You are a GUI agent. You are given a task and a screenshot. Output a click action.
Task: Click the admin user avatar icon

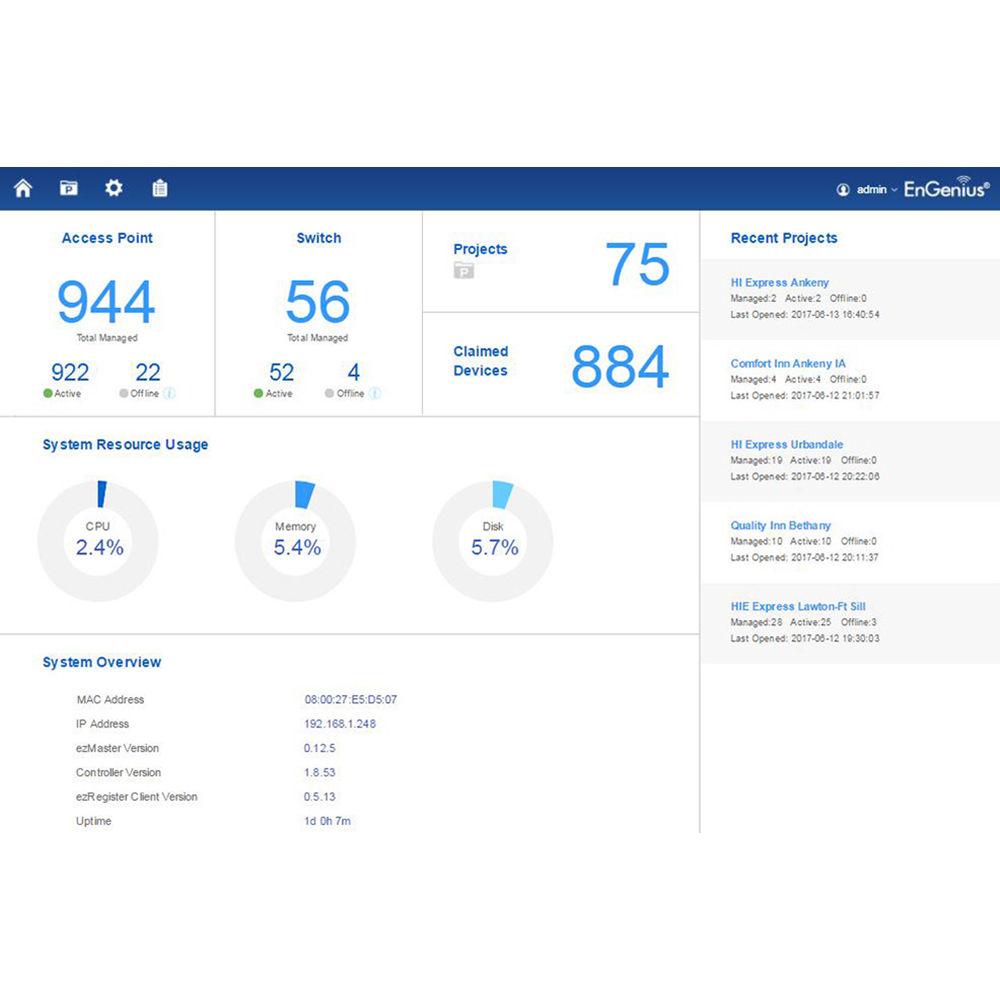[843, 189]
